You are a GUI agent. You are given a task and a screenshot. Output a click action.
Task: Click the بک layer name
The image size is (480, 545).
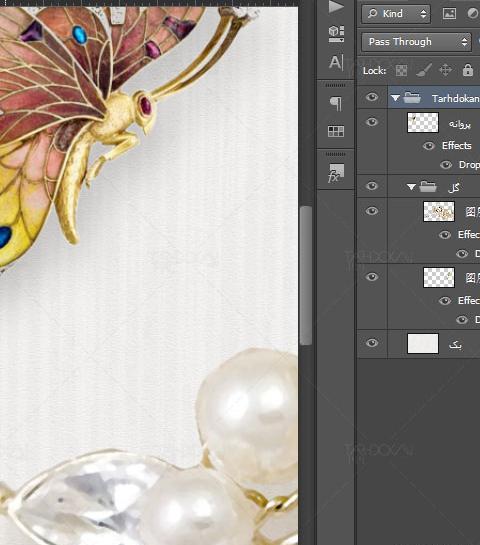[x=455, y=345]
